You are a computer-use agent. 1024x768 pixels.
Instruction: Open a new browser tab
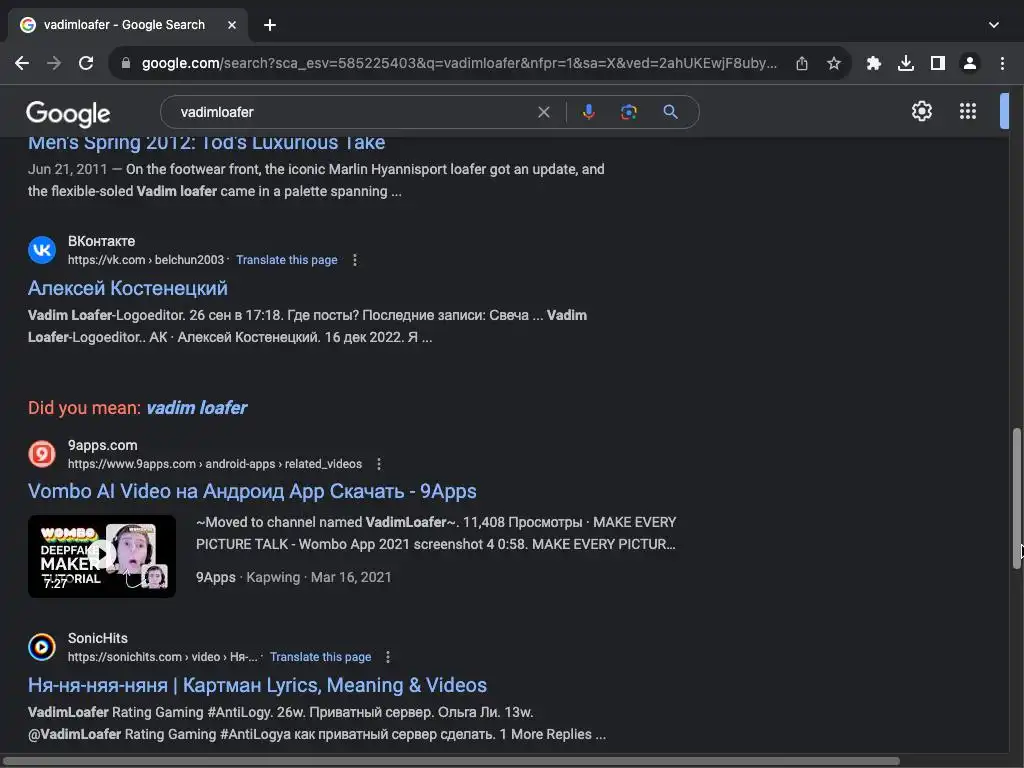coord(270,25)
